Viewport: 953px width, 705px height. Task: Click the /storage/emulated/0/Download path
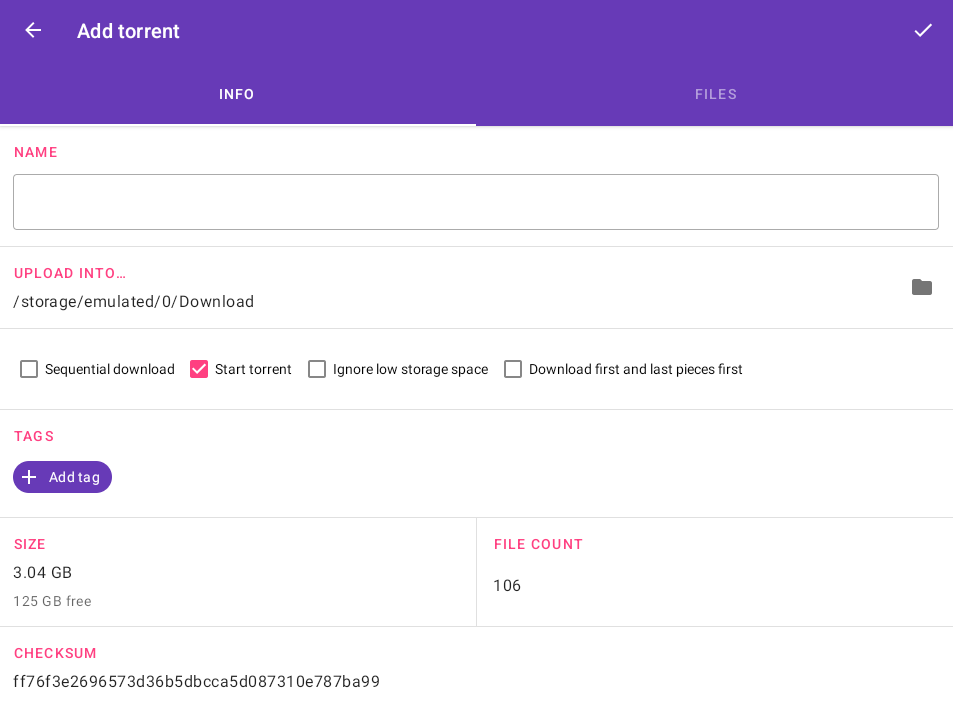pyautogui.click(x=134, y=302)
